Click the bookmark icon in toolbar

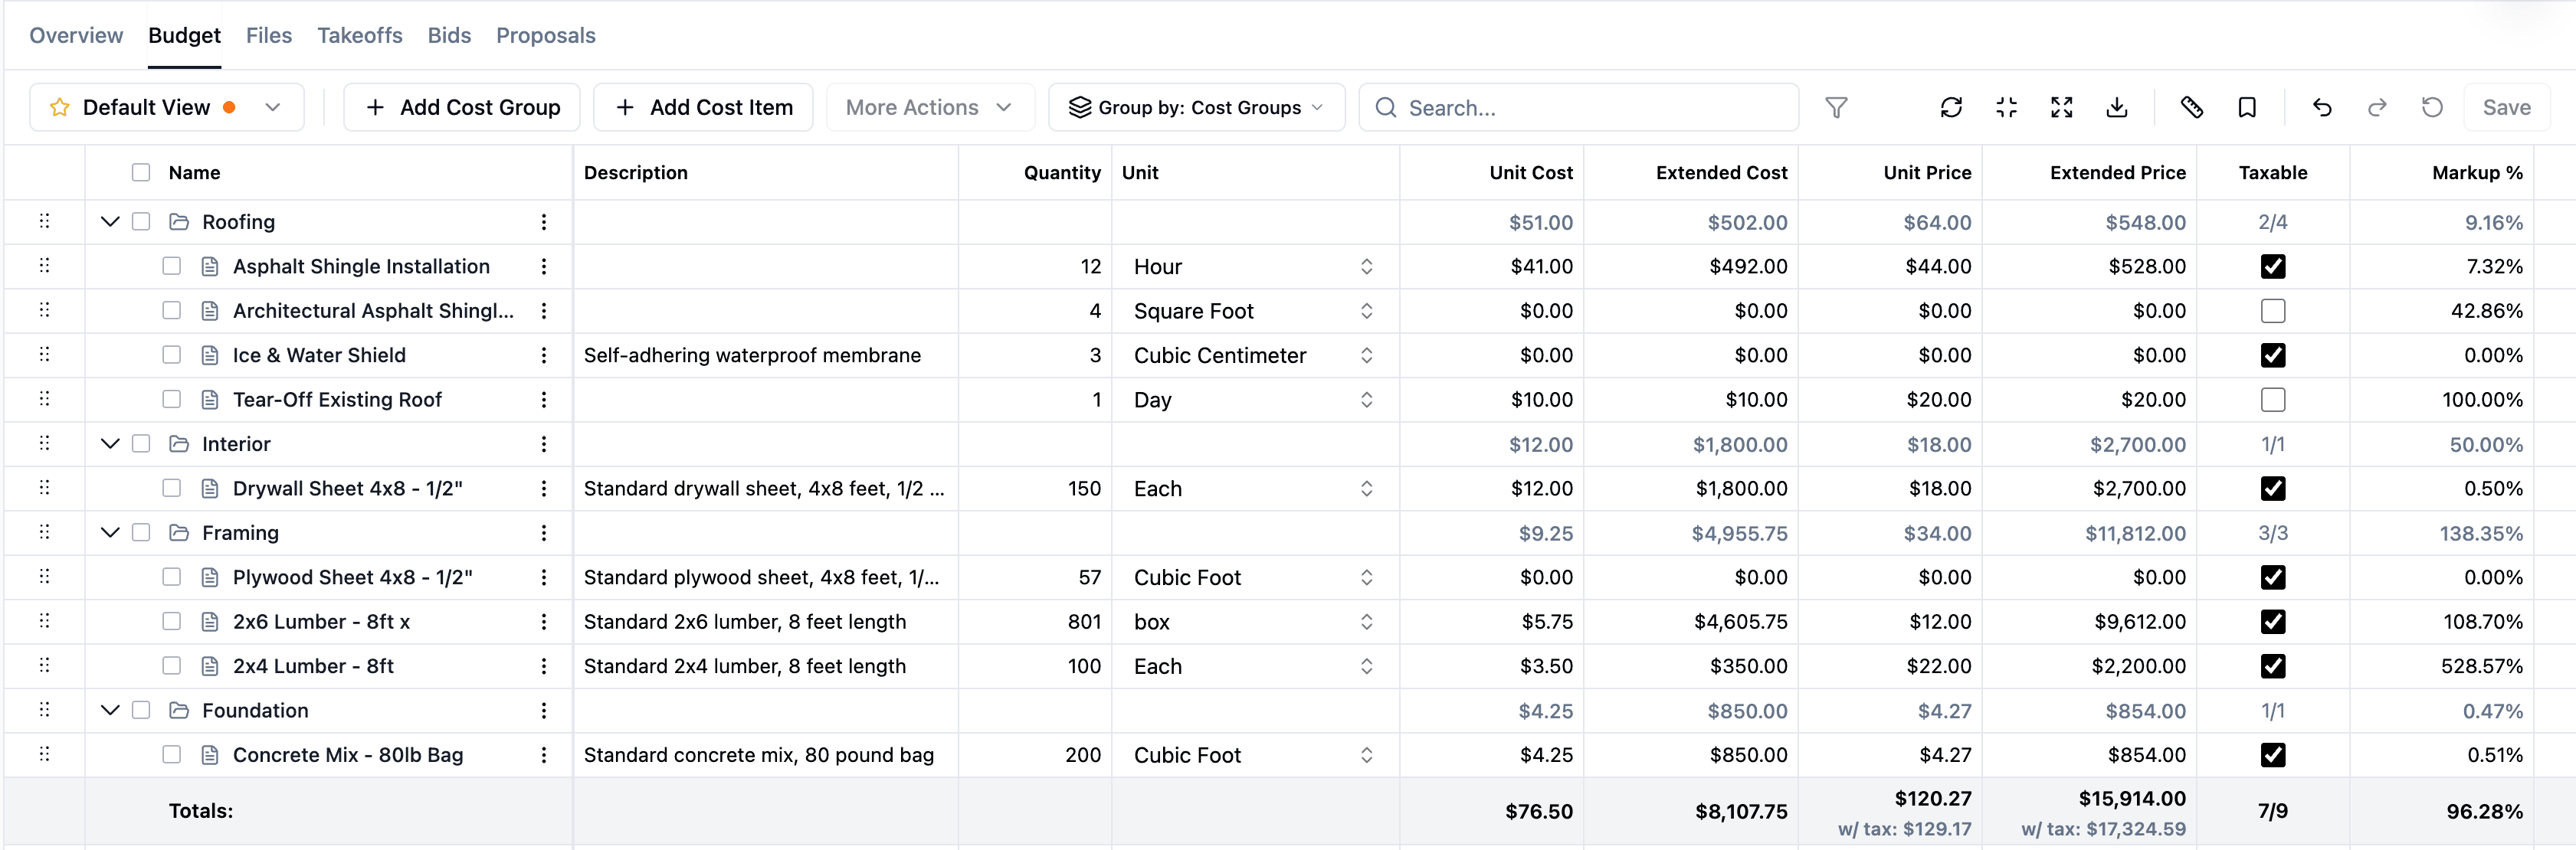pyautogui.click(x=2247, y=107)
